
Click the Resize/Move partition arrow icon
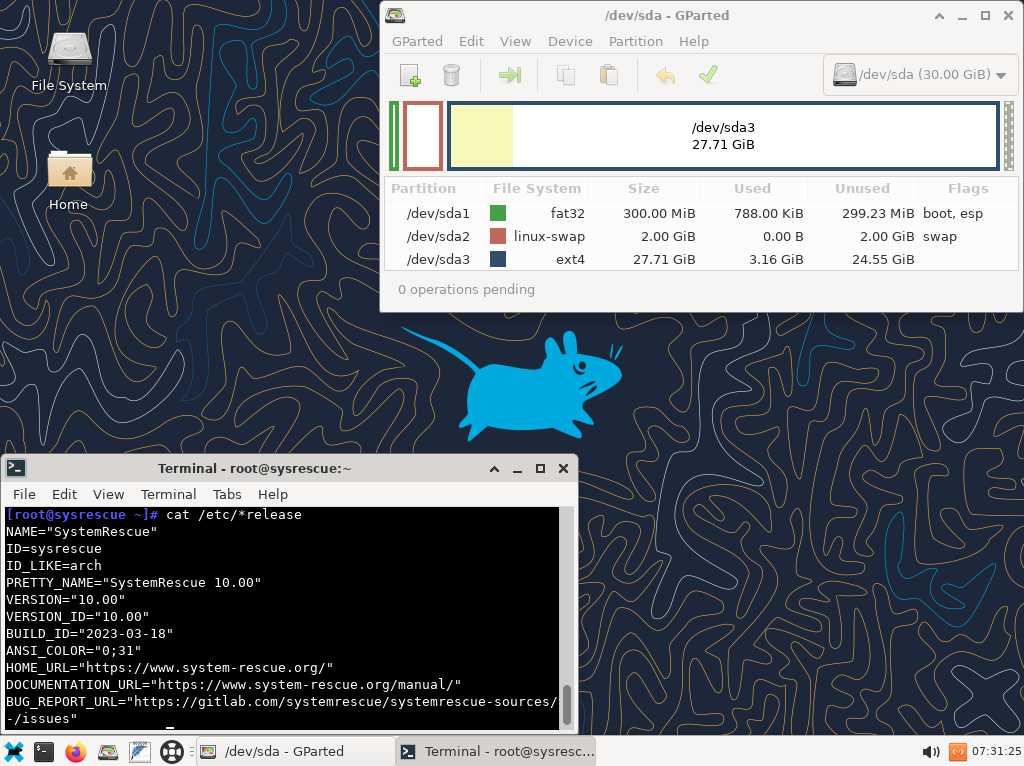point(510,75)
